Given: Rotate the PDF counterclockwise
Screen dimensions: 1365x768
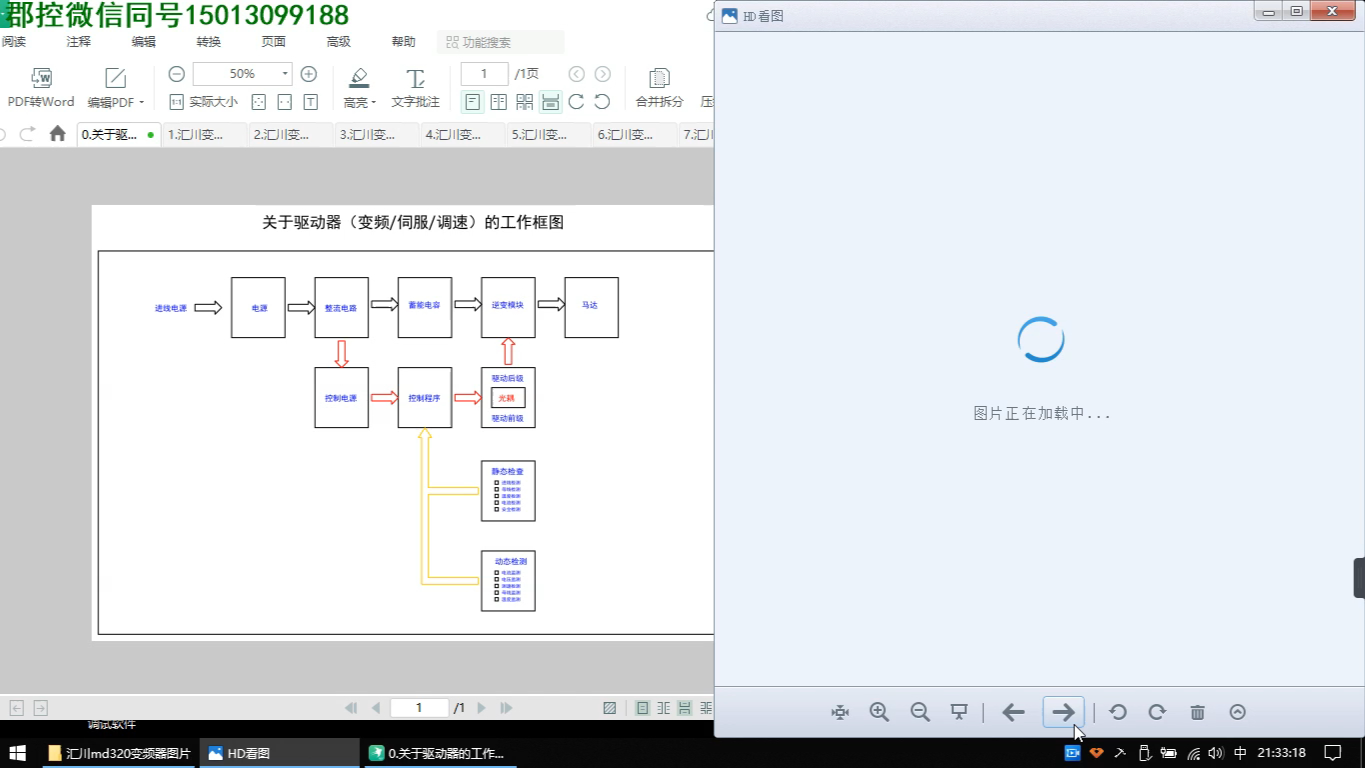Looking at the screenshot, I should [602, 102].
